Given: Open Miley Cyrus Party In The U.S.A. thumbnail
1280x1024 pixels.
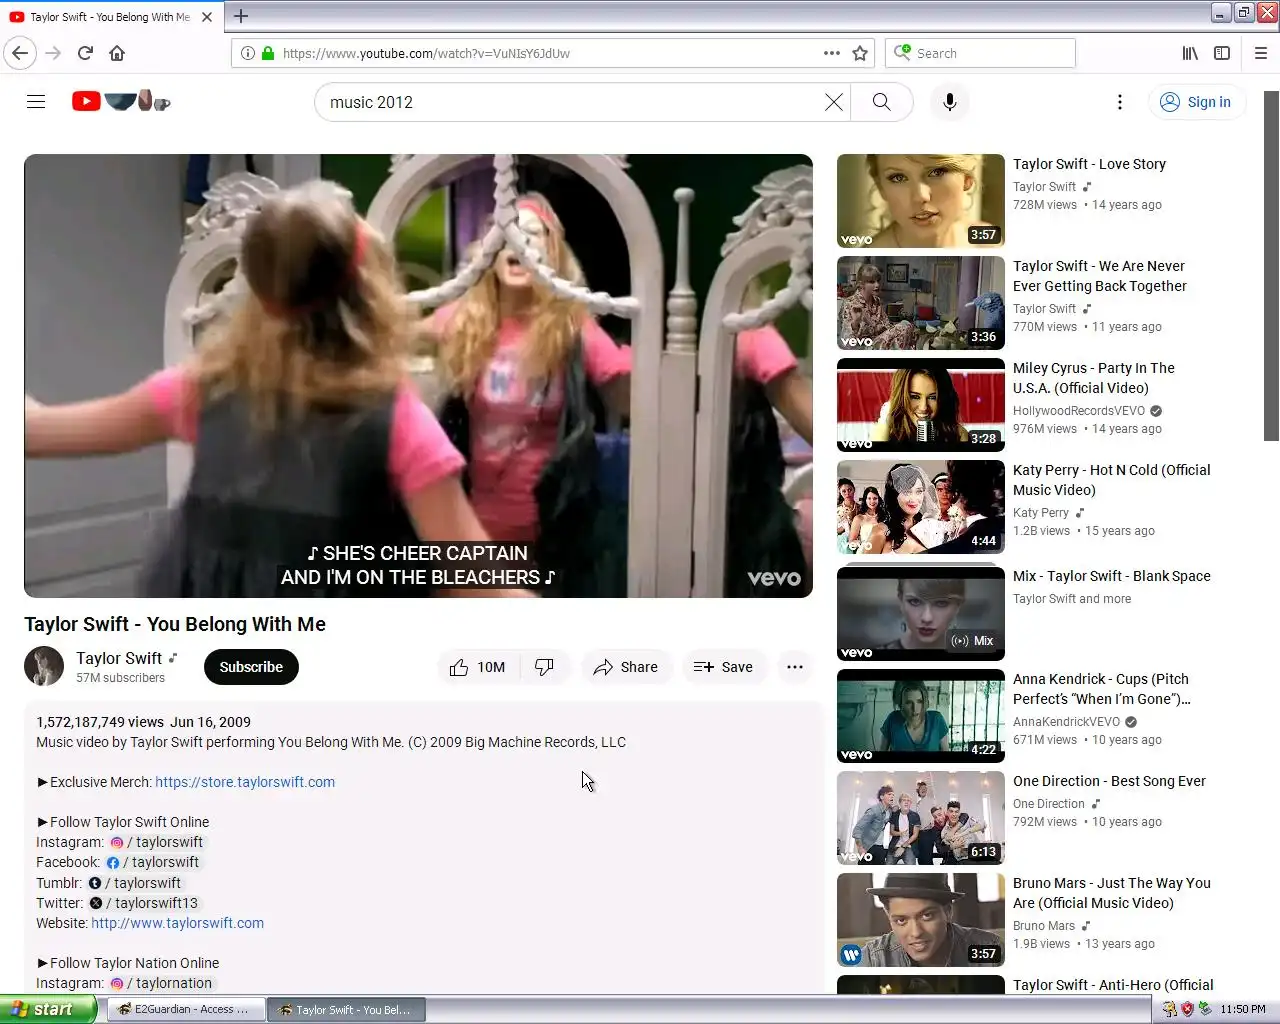Looking at the screenshot, I should tap(921, 405).
